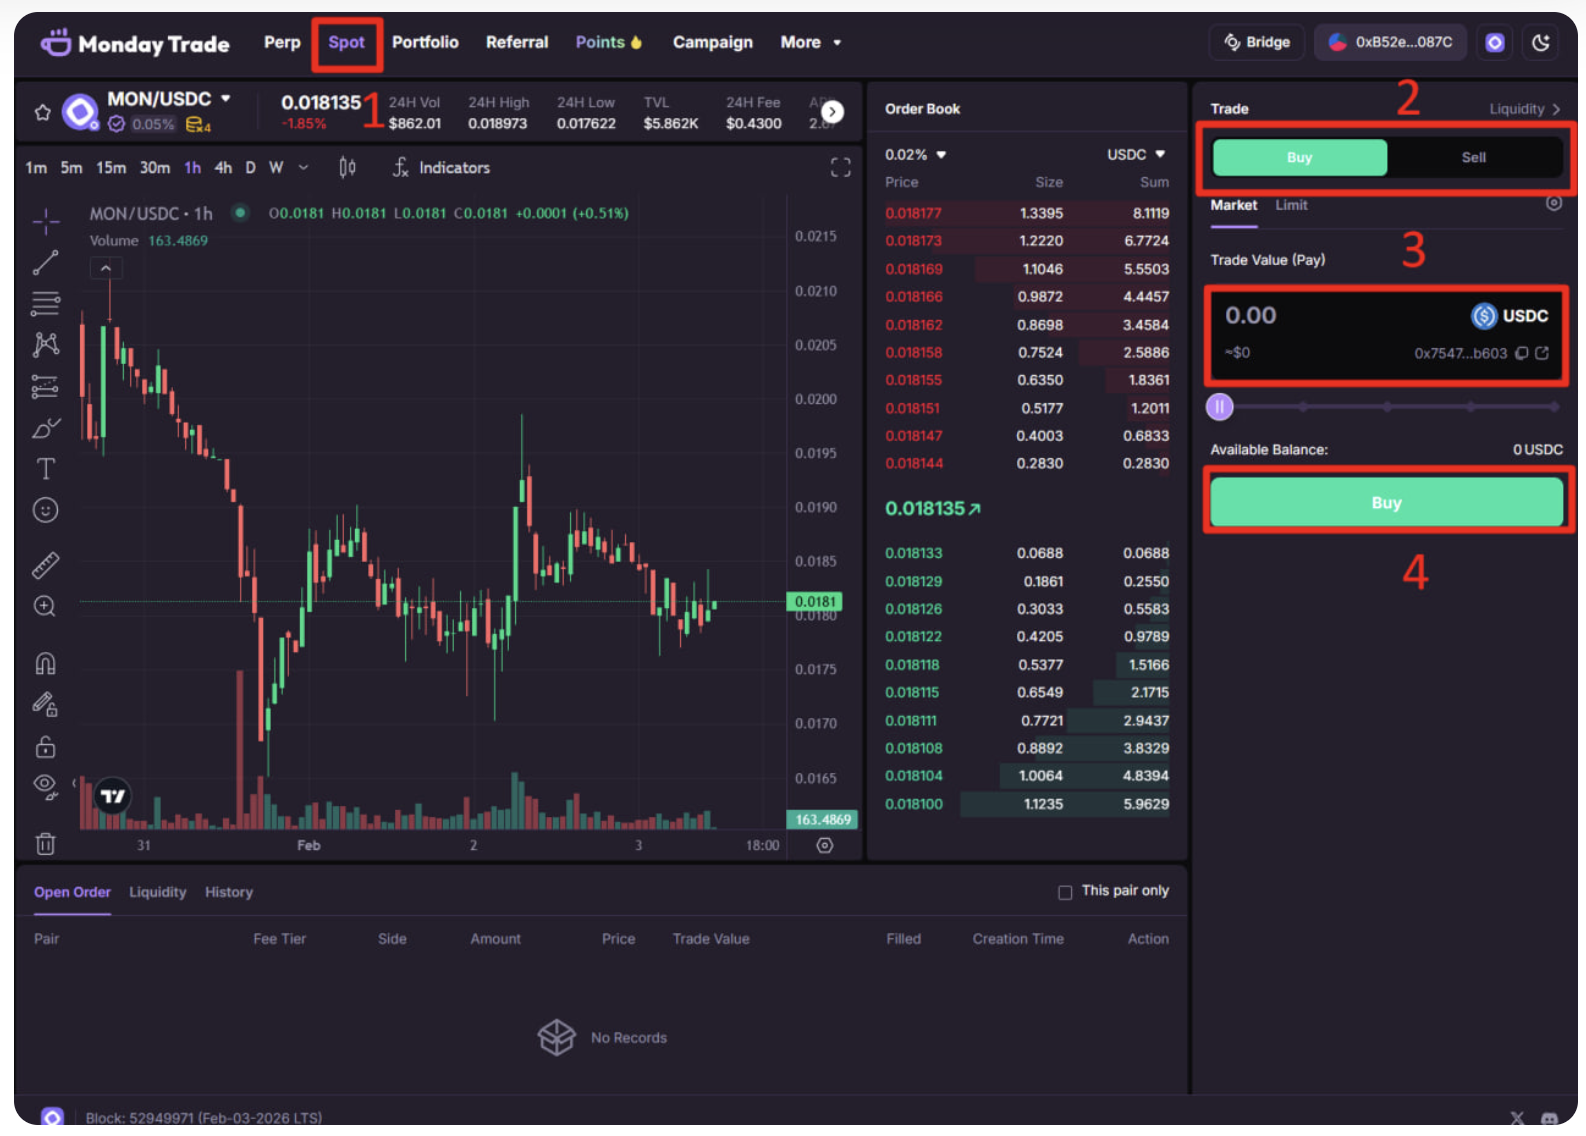Click ask price 0.018177 in order book
Image resolution: width=1586 pixels, height=1136 pixels.
point(913,213)
